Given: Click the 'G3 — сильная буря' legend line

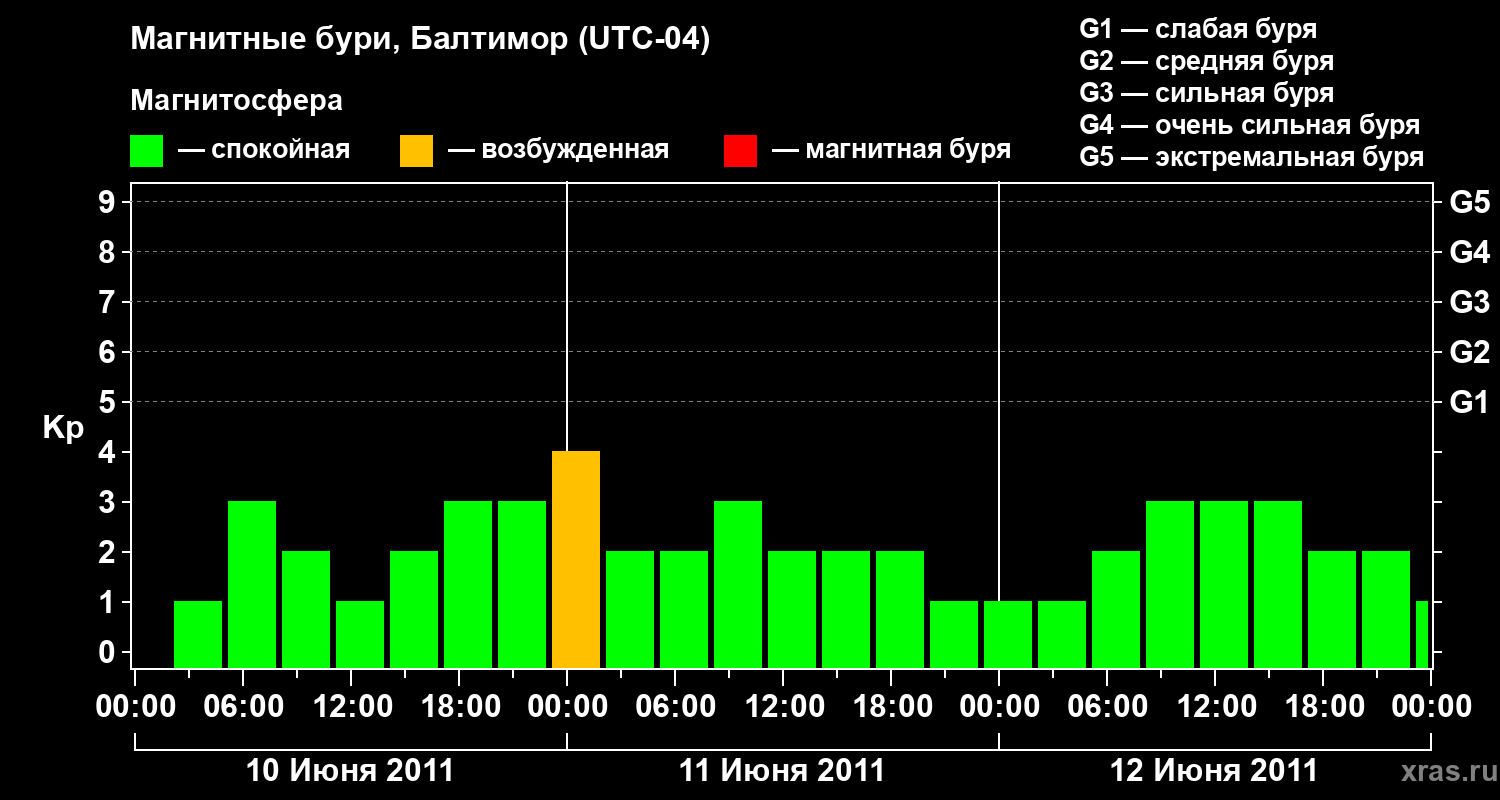Looking at the screenshot, I should pos(1206,93).
